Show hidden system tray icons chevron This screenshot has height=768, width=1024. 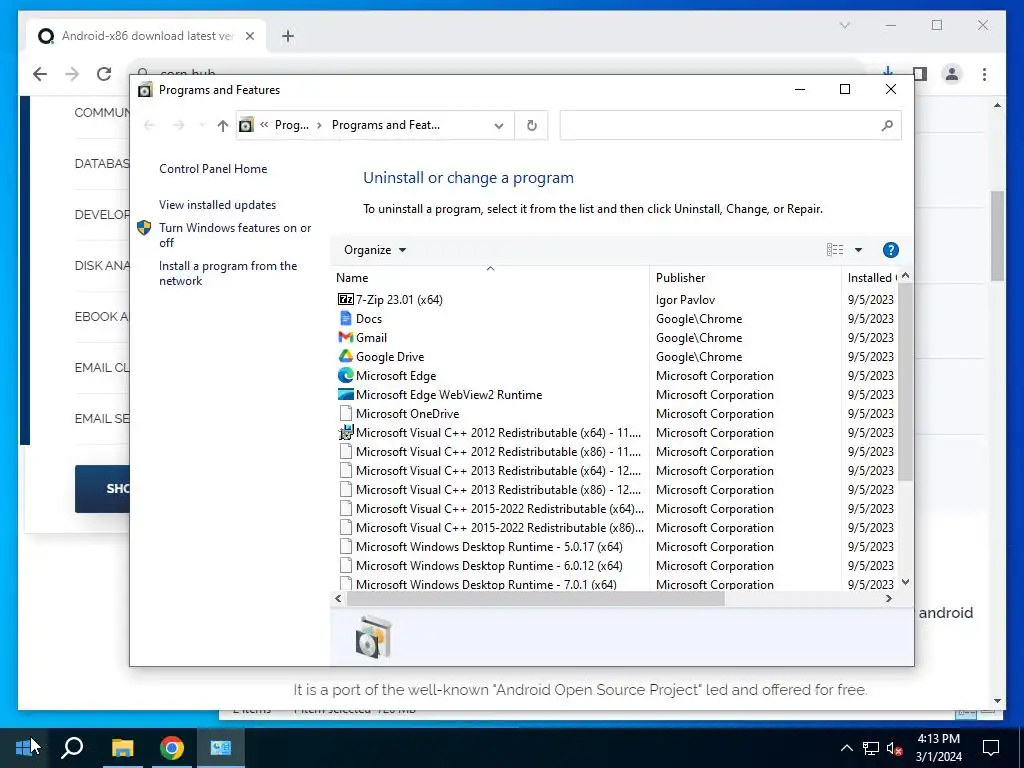pos(846,748)
